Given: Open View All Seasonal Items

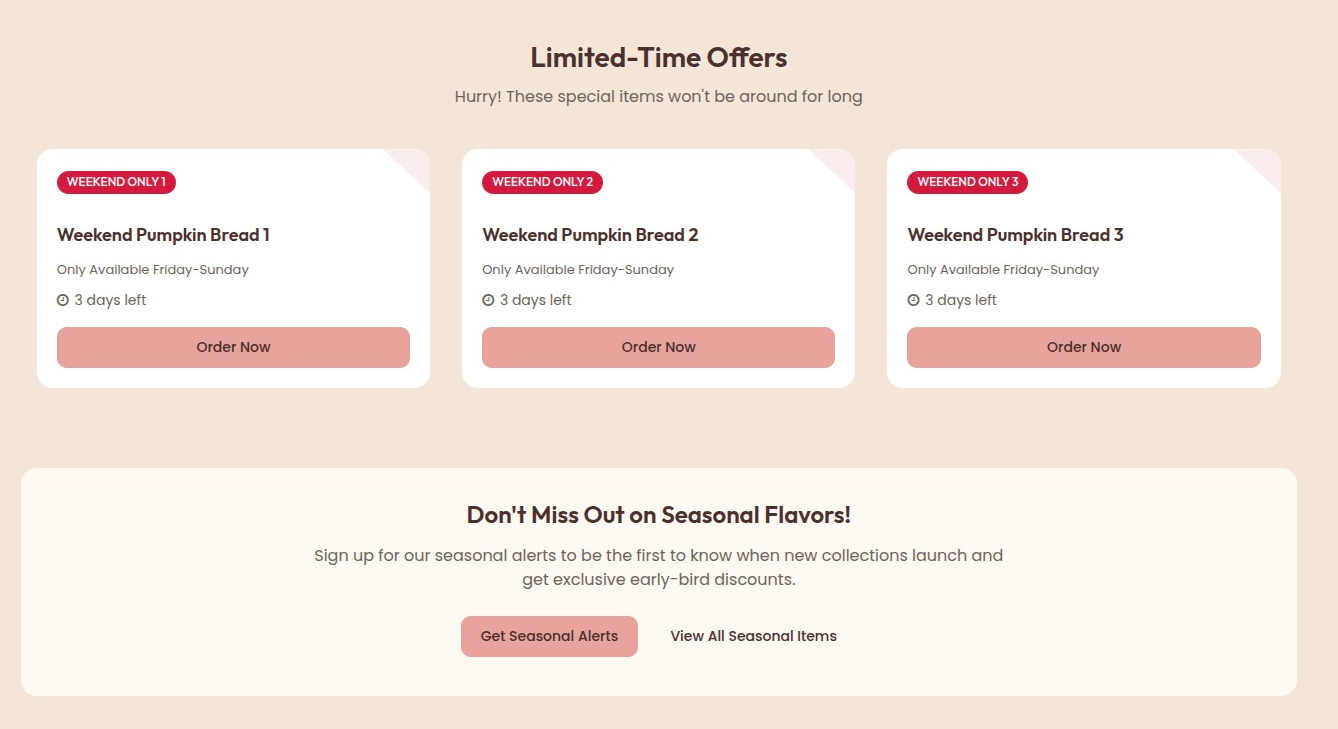Looking at the screenshot, I should (x=753, y=636).
